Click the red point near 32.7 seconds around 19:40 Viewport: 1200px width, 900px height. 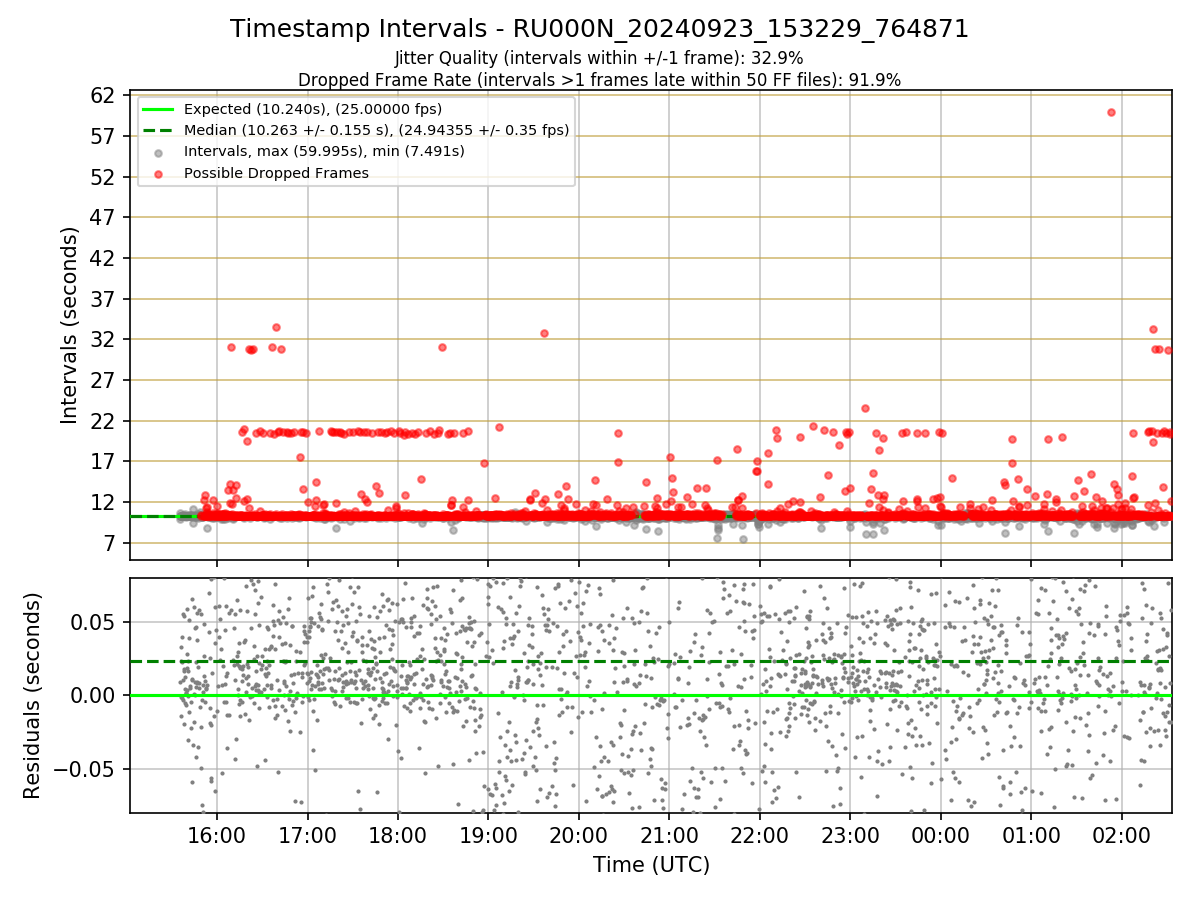coord(544,333)
